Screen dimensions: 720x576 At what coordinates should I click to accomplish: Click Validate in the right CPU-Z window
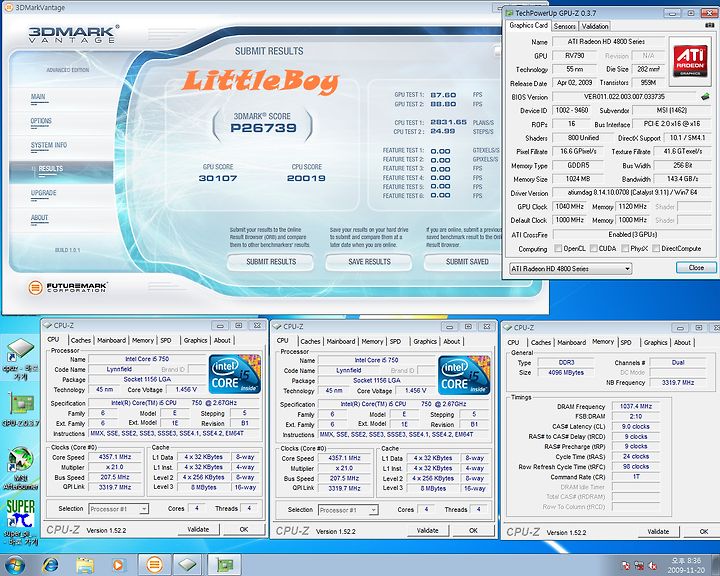coord(658,531)
